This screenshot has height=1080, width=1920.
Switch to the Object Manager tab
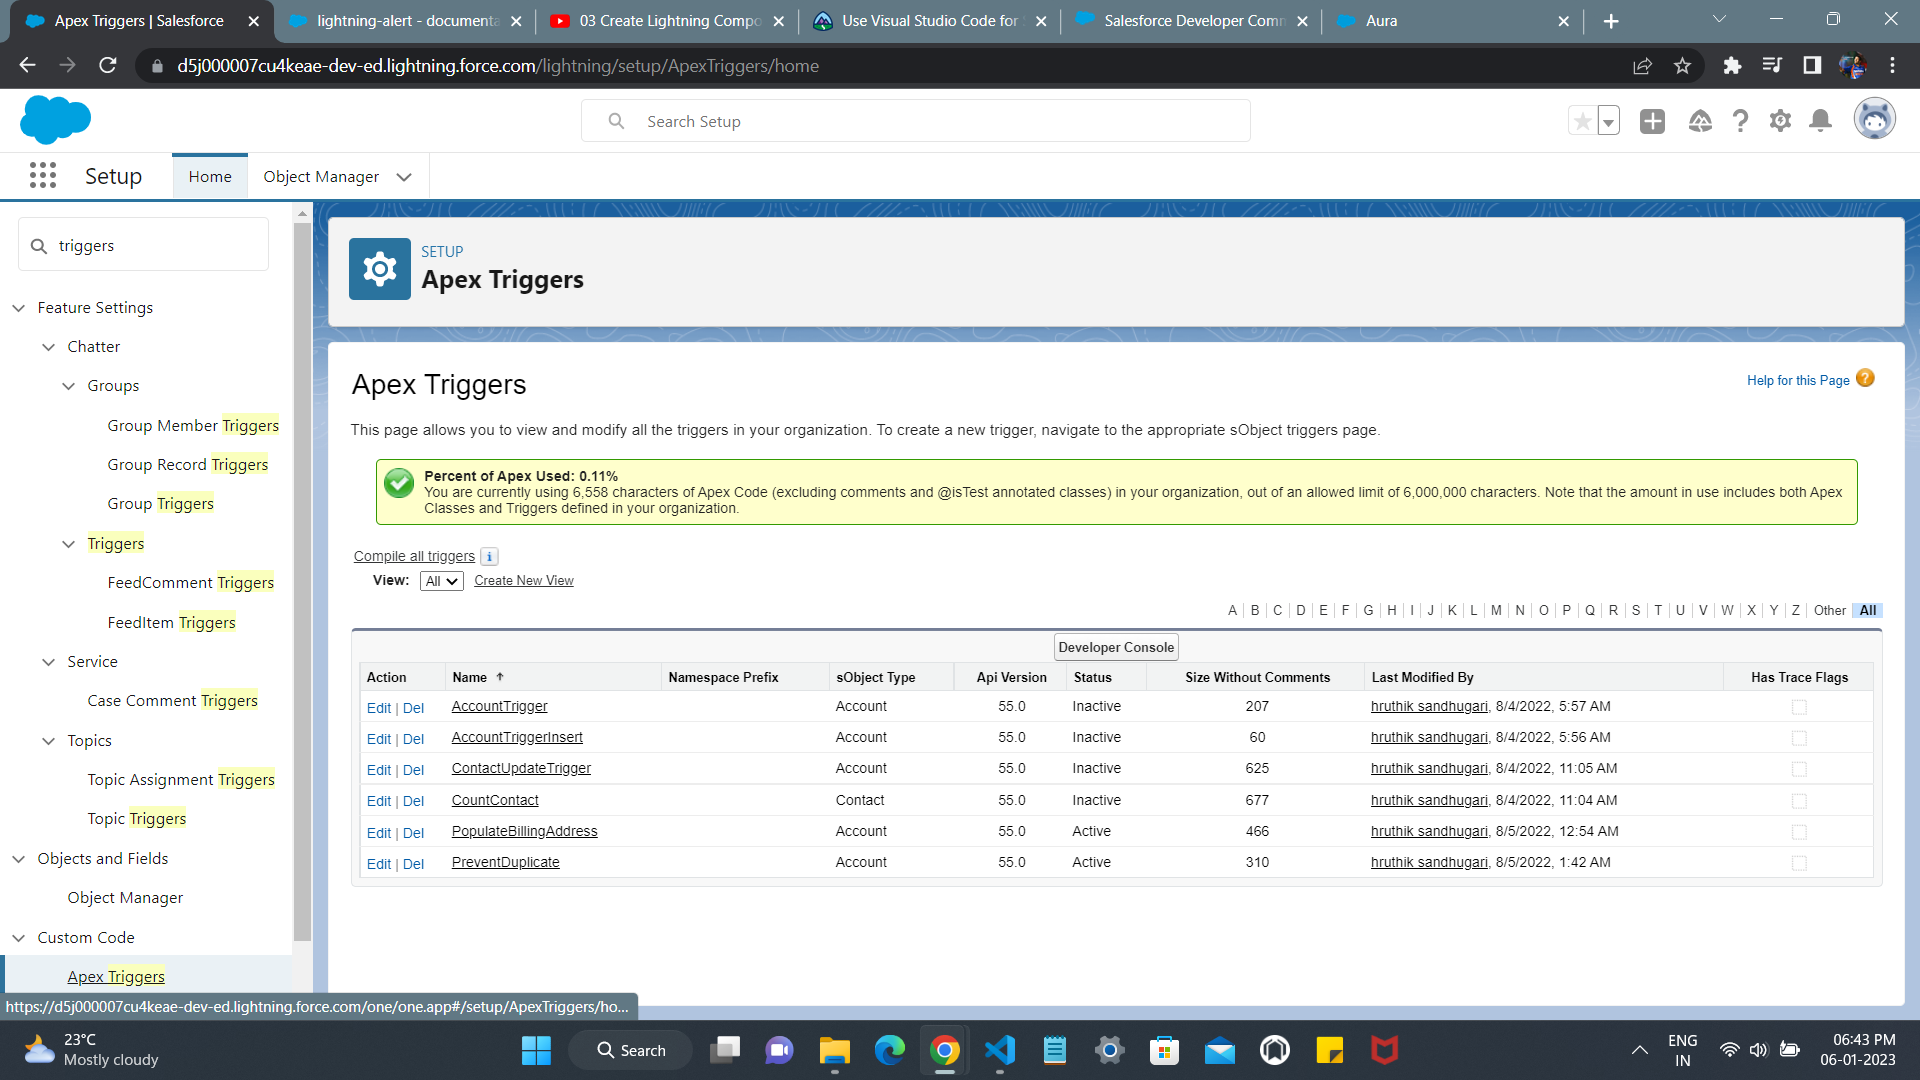(320, 177)
